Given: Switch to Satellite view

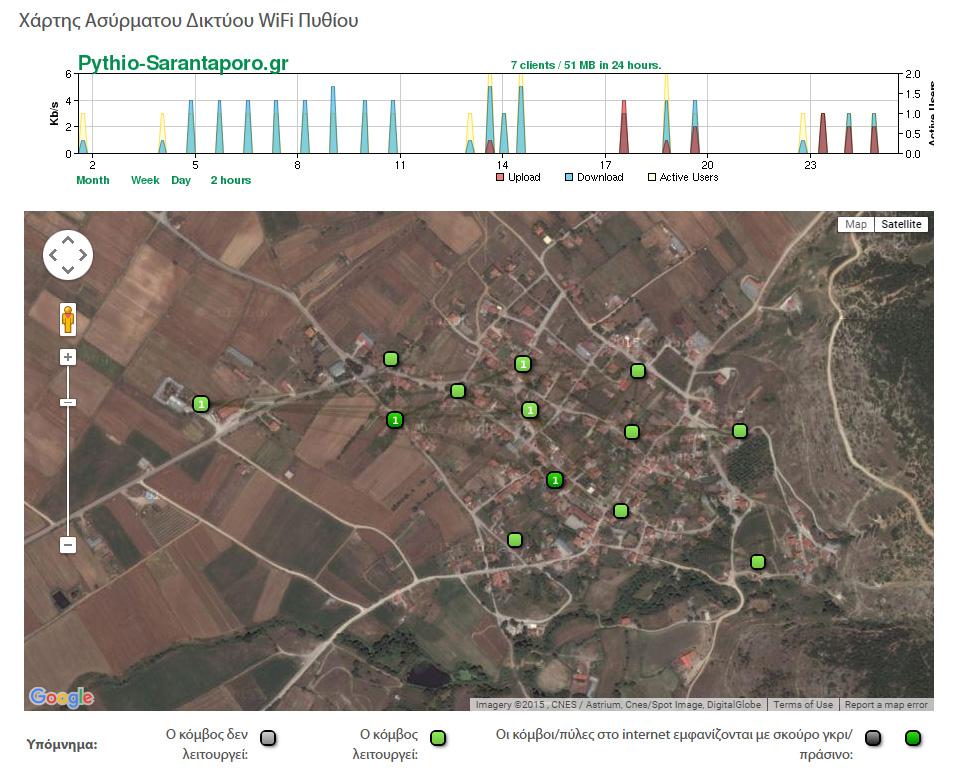Looking at the screenshot, I should pos(901,224).
